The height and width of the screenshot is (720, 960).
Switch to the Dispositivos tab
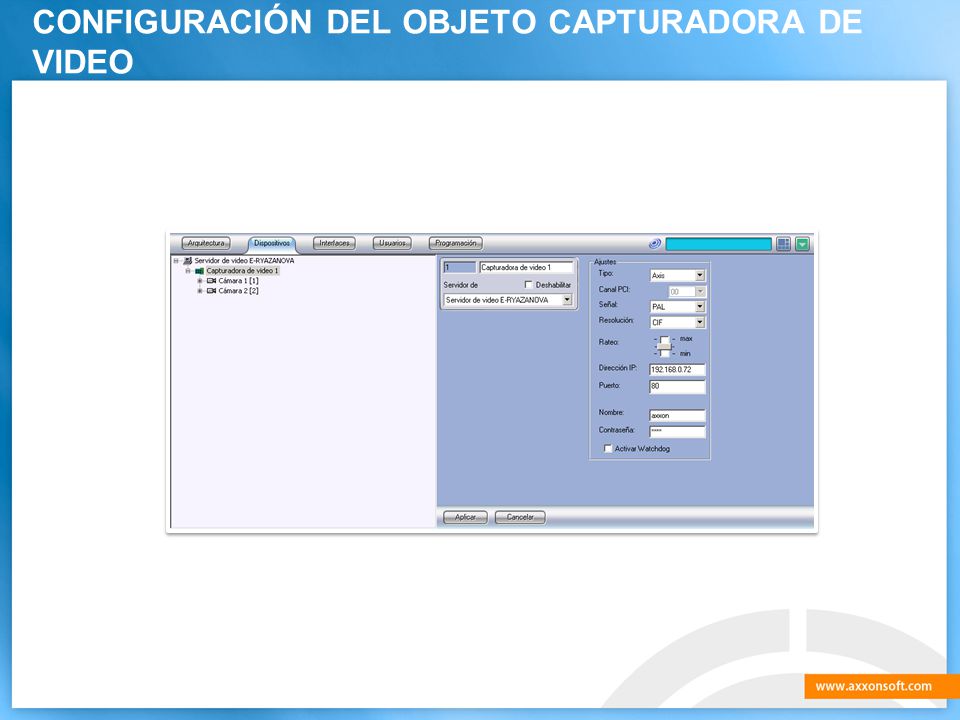272,243
